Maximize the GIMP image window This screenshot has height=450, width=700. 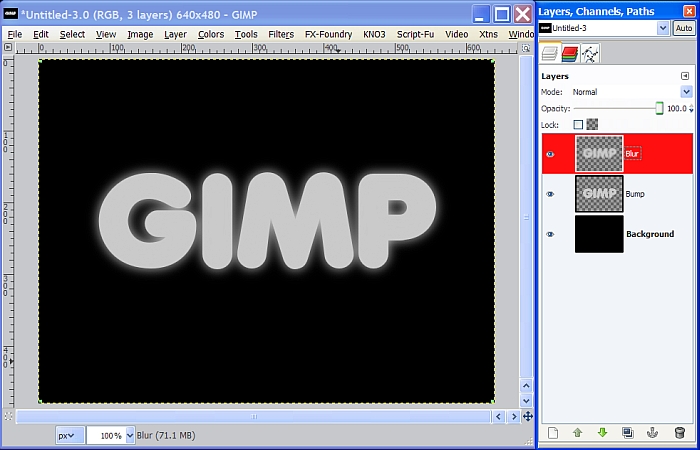click(501, 14)
